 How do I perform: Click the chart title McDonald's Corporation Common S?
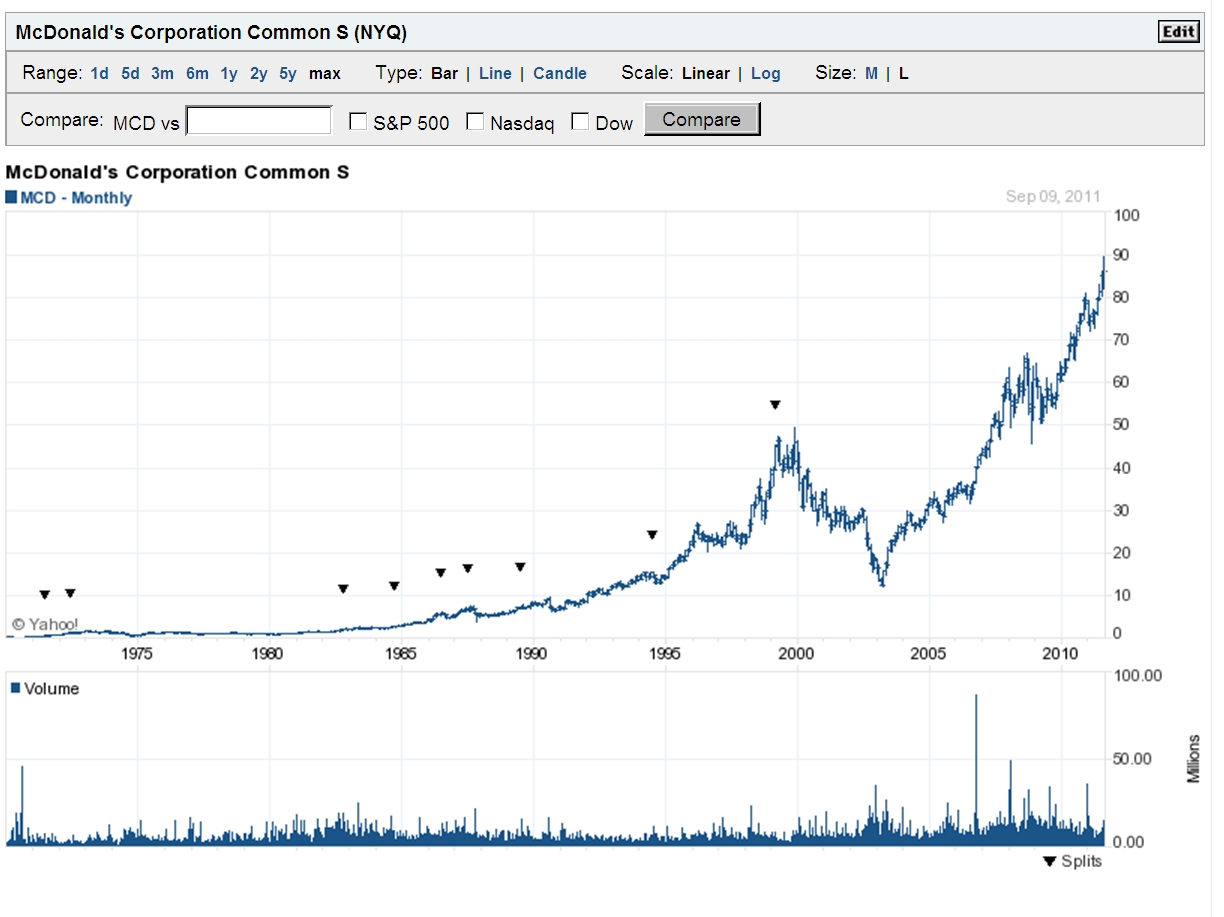pos(178,172)
